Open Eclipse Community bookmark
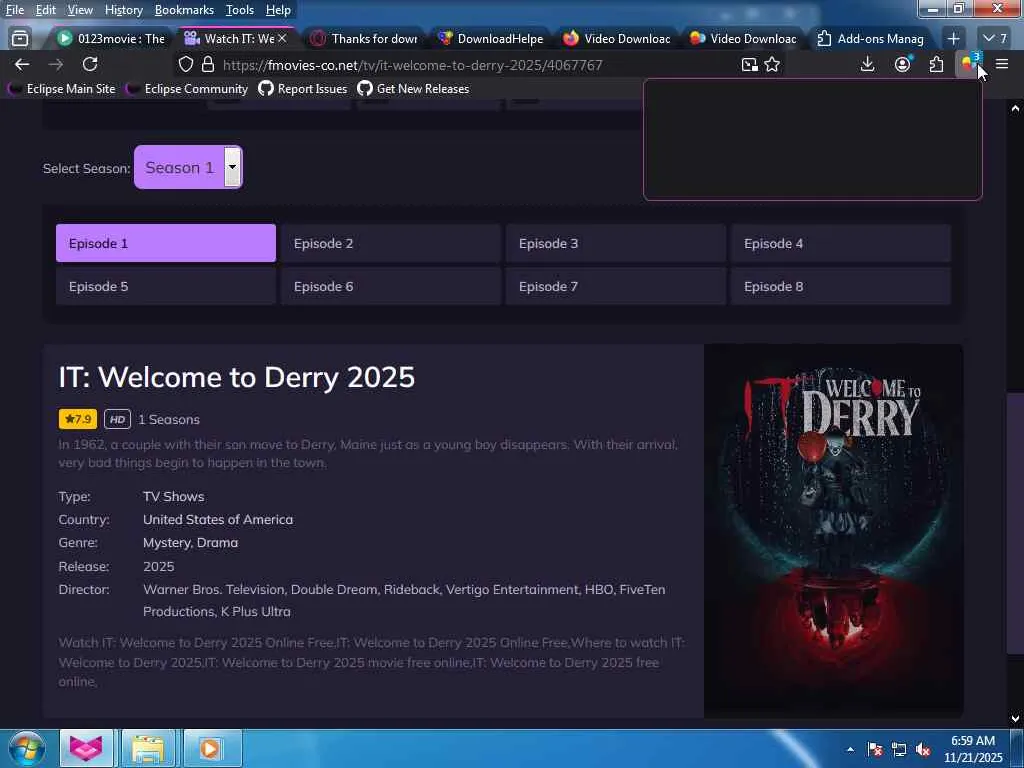 [x=187, y=88]
